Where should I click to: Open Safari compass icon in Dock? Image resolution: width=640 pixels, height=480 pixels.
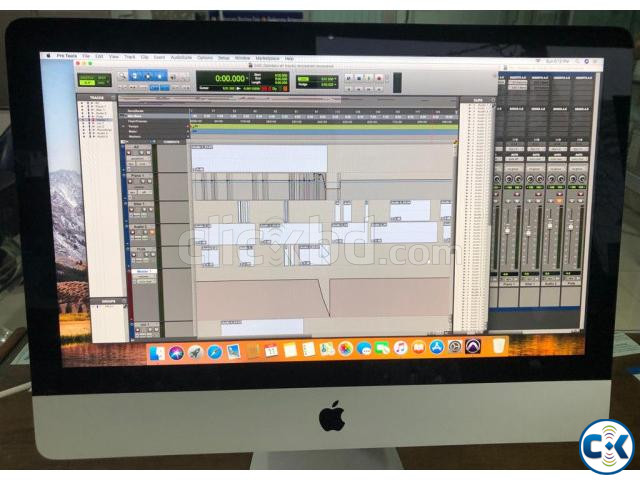(x=215, y=352)
